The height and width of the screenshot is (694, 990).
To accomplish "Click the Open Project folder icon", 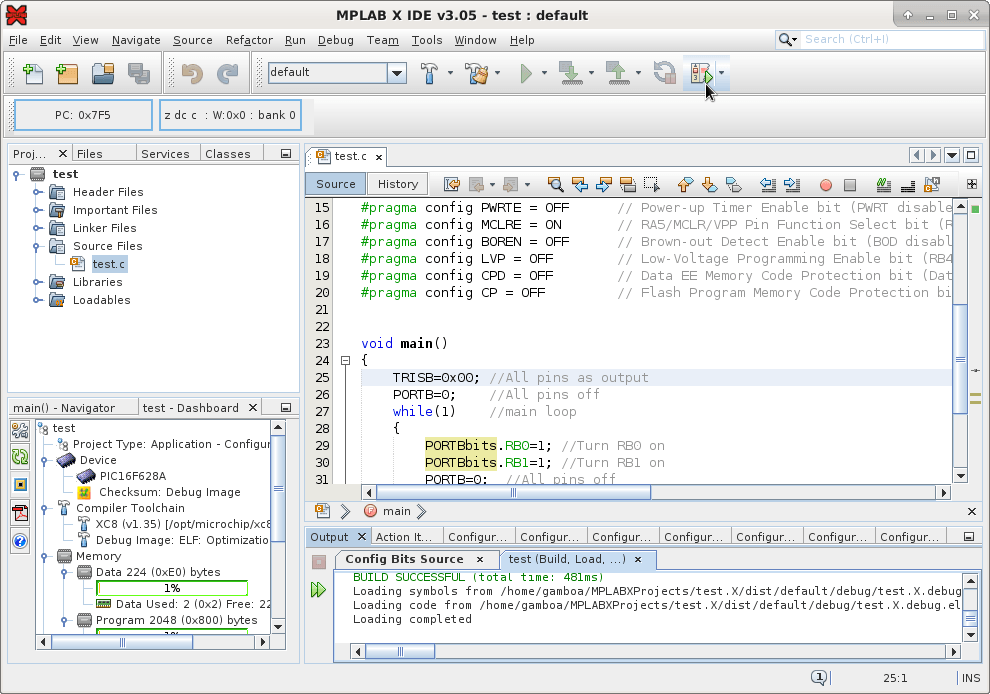I will [103, 73].
